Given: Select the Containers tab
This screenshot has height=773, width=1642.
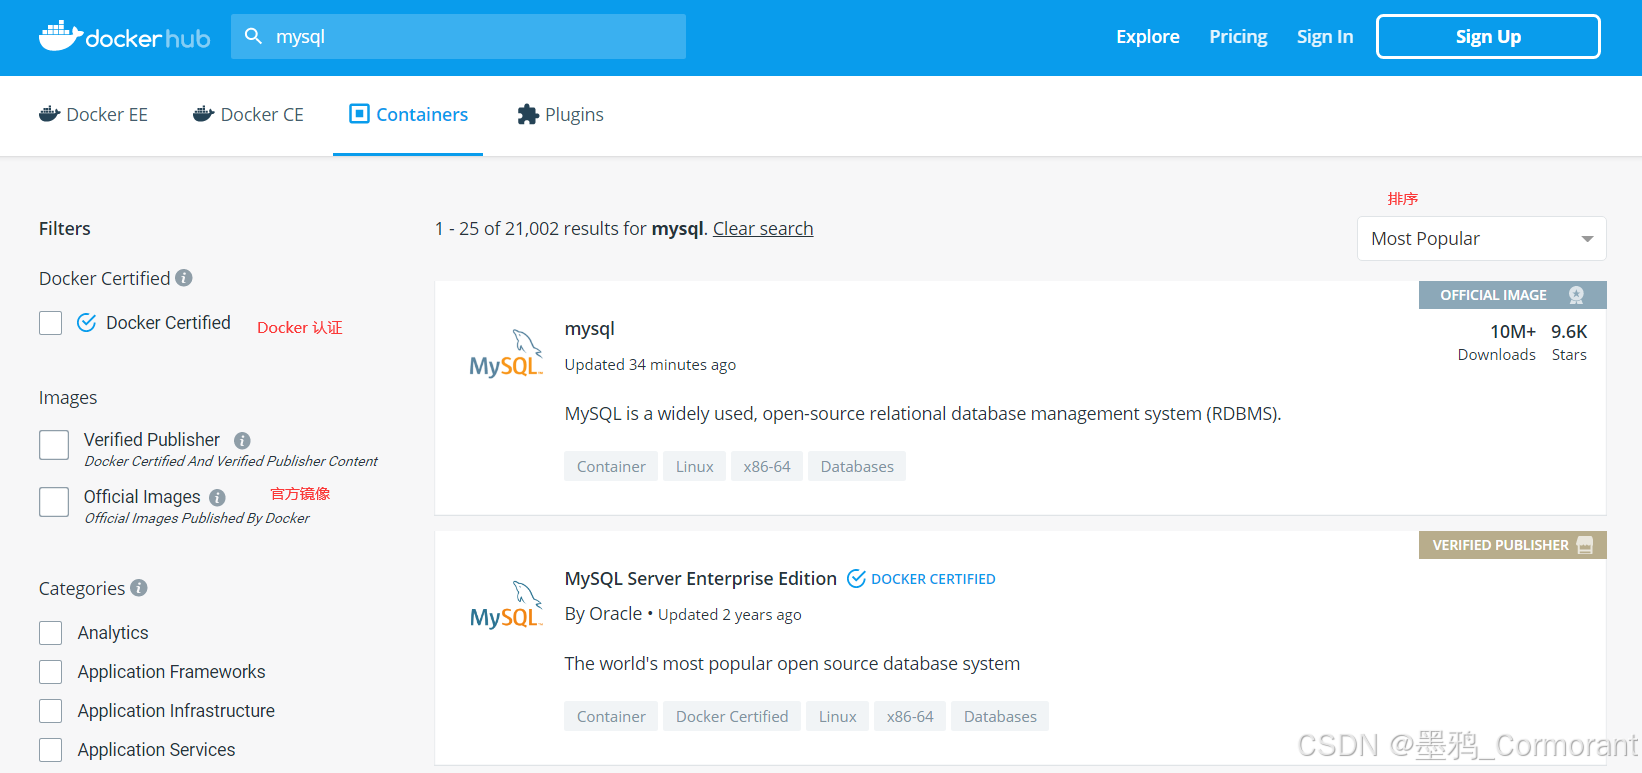Looking at the screenshot, I should 408,115.
